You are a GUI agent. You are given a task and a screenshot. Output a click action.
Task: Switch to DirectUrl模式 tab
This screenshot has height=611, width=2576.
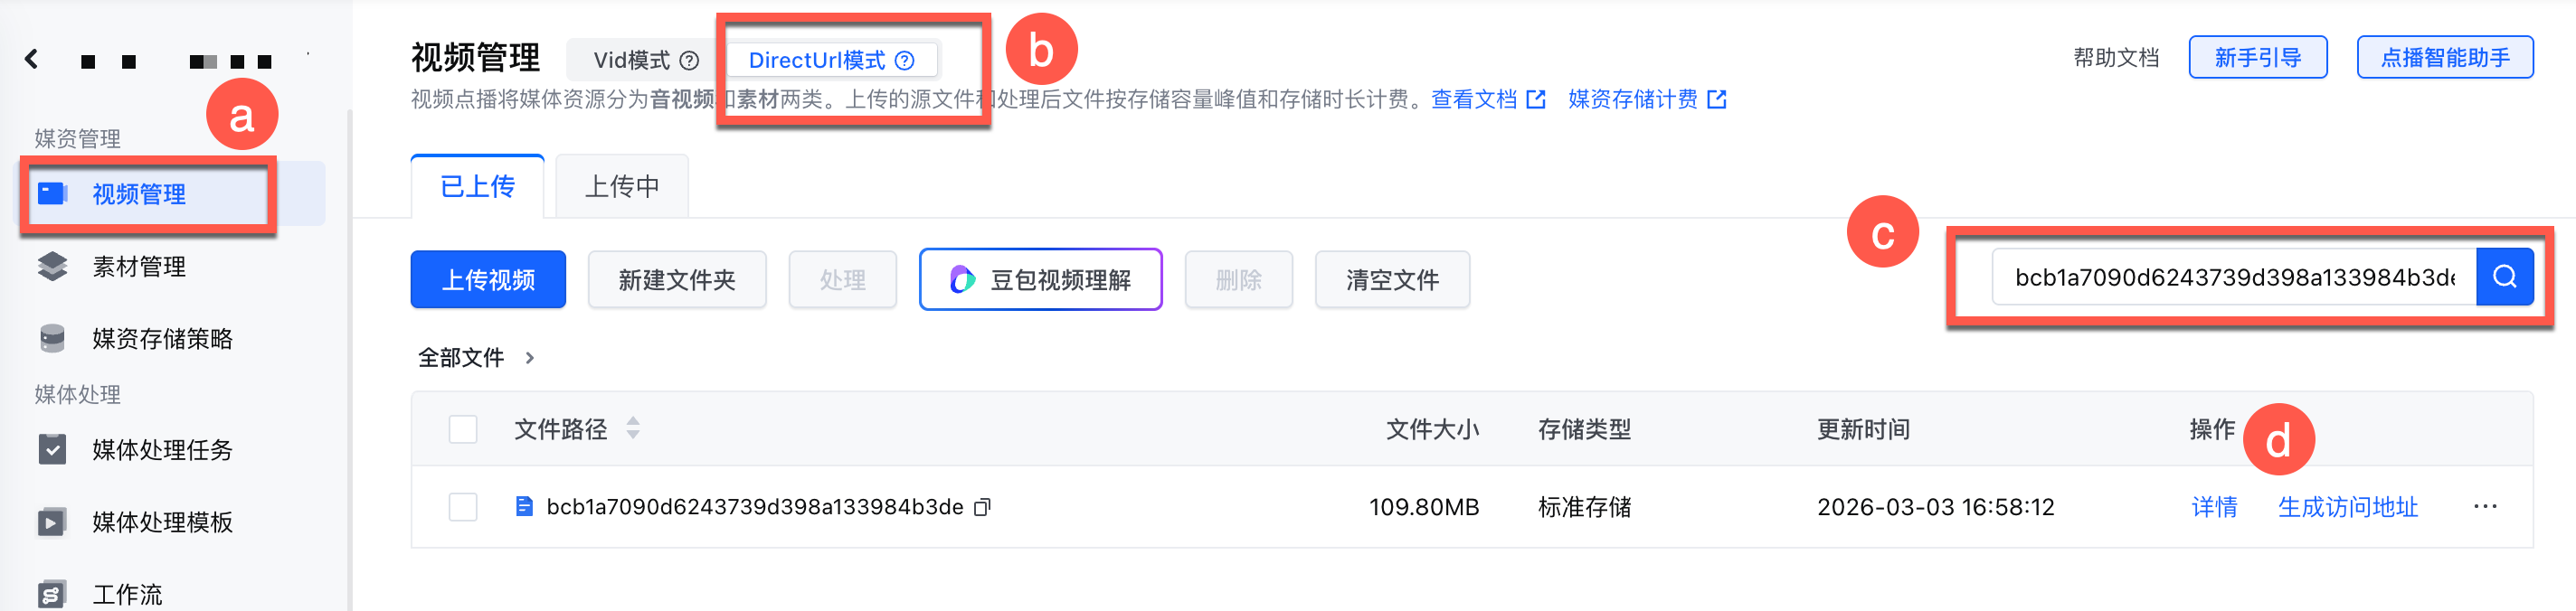(x=816, y=61)
